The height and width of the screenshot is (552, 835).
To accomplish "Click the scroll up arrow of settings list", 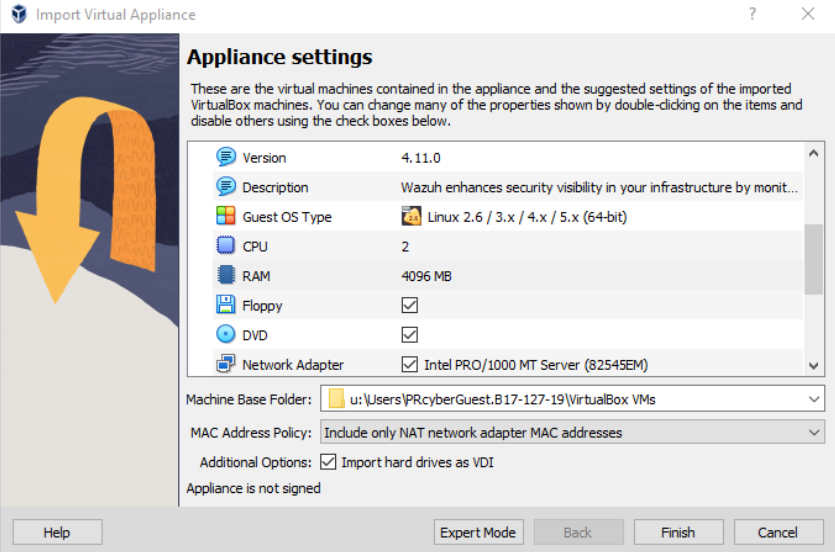I will tap(813, 153).
